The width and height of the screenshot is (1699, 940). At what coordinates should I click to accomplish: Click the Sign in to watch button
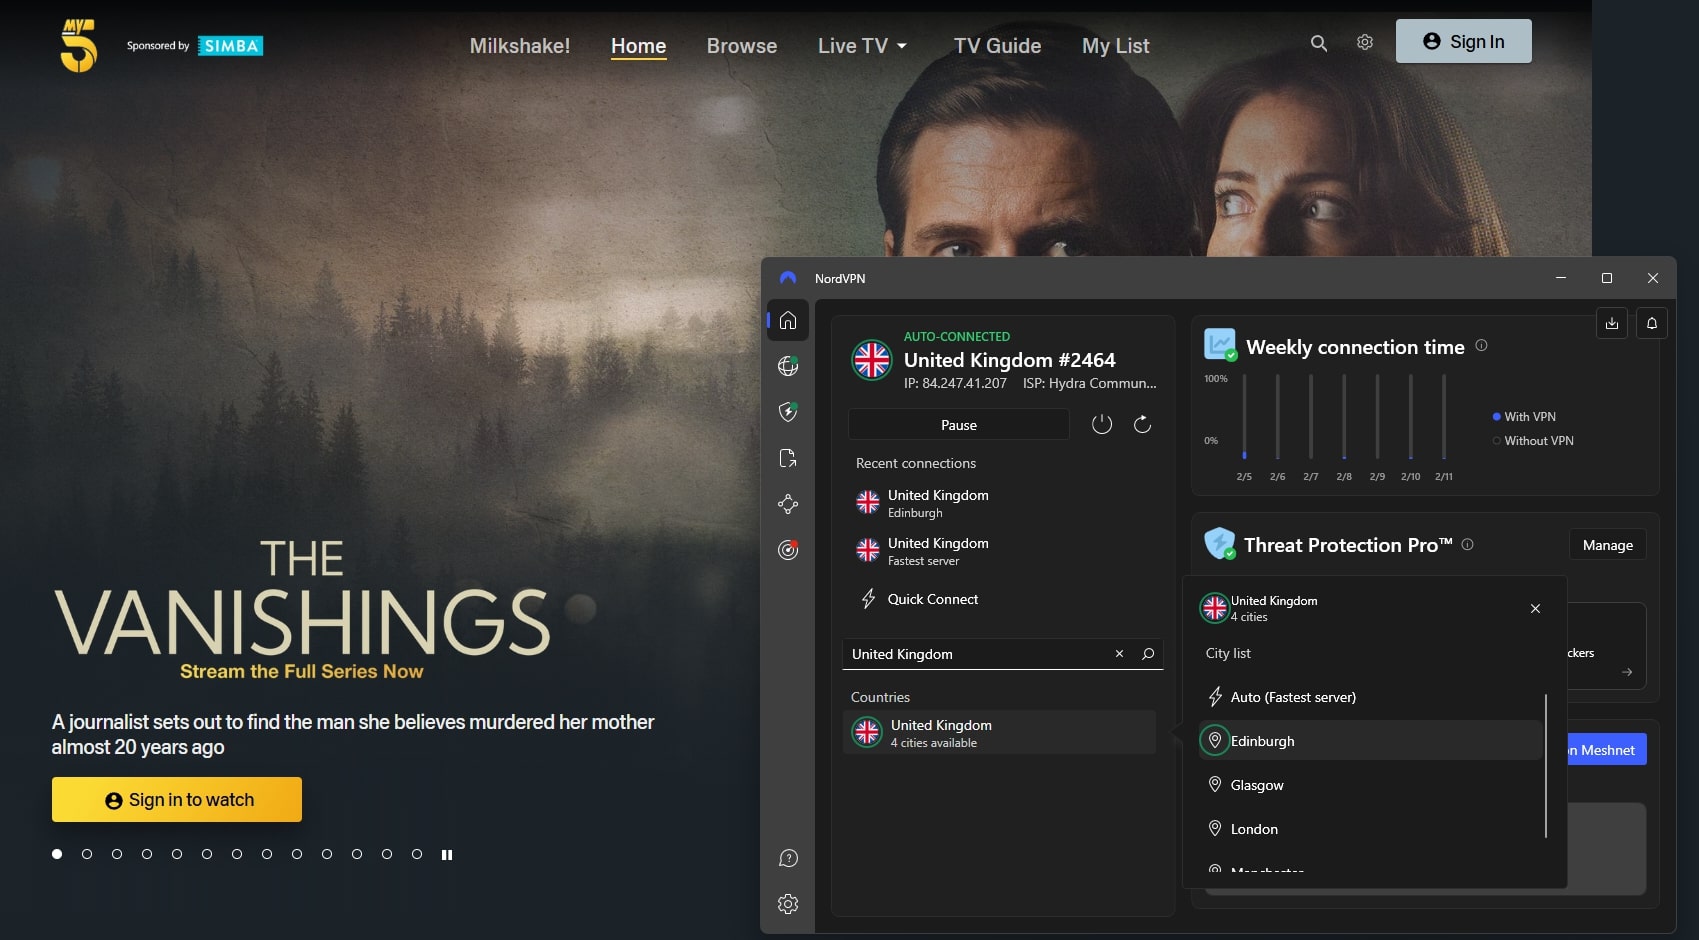click(x=177, y=800)
